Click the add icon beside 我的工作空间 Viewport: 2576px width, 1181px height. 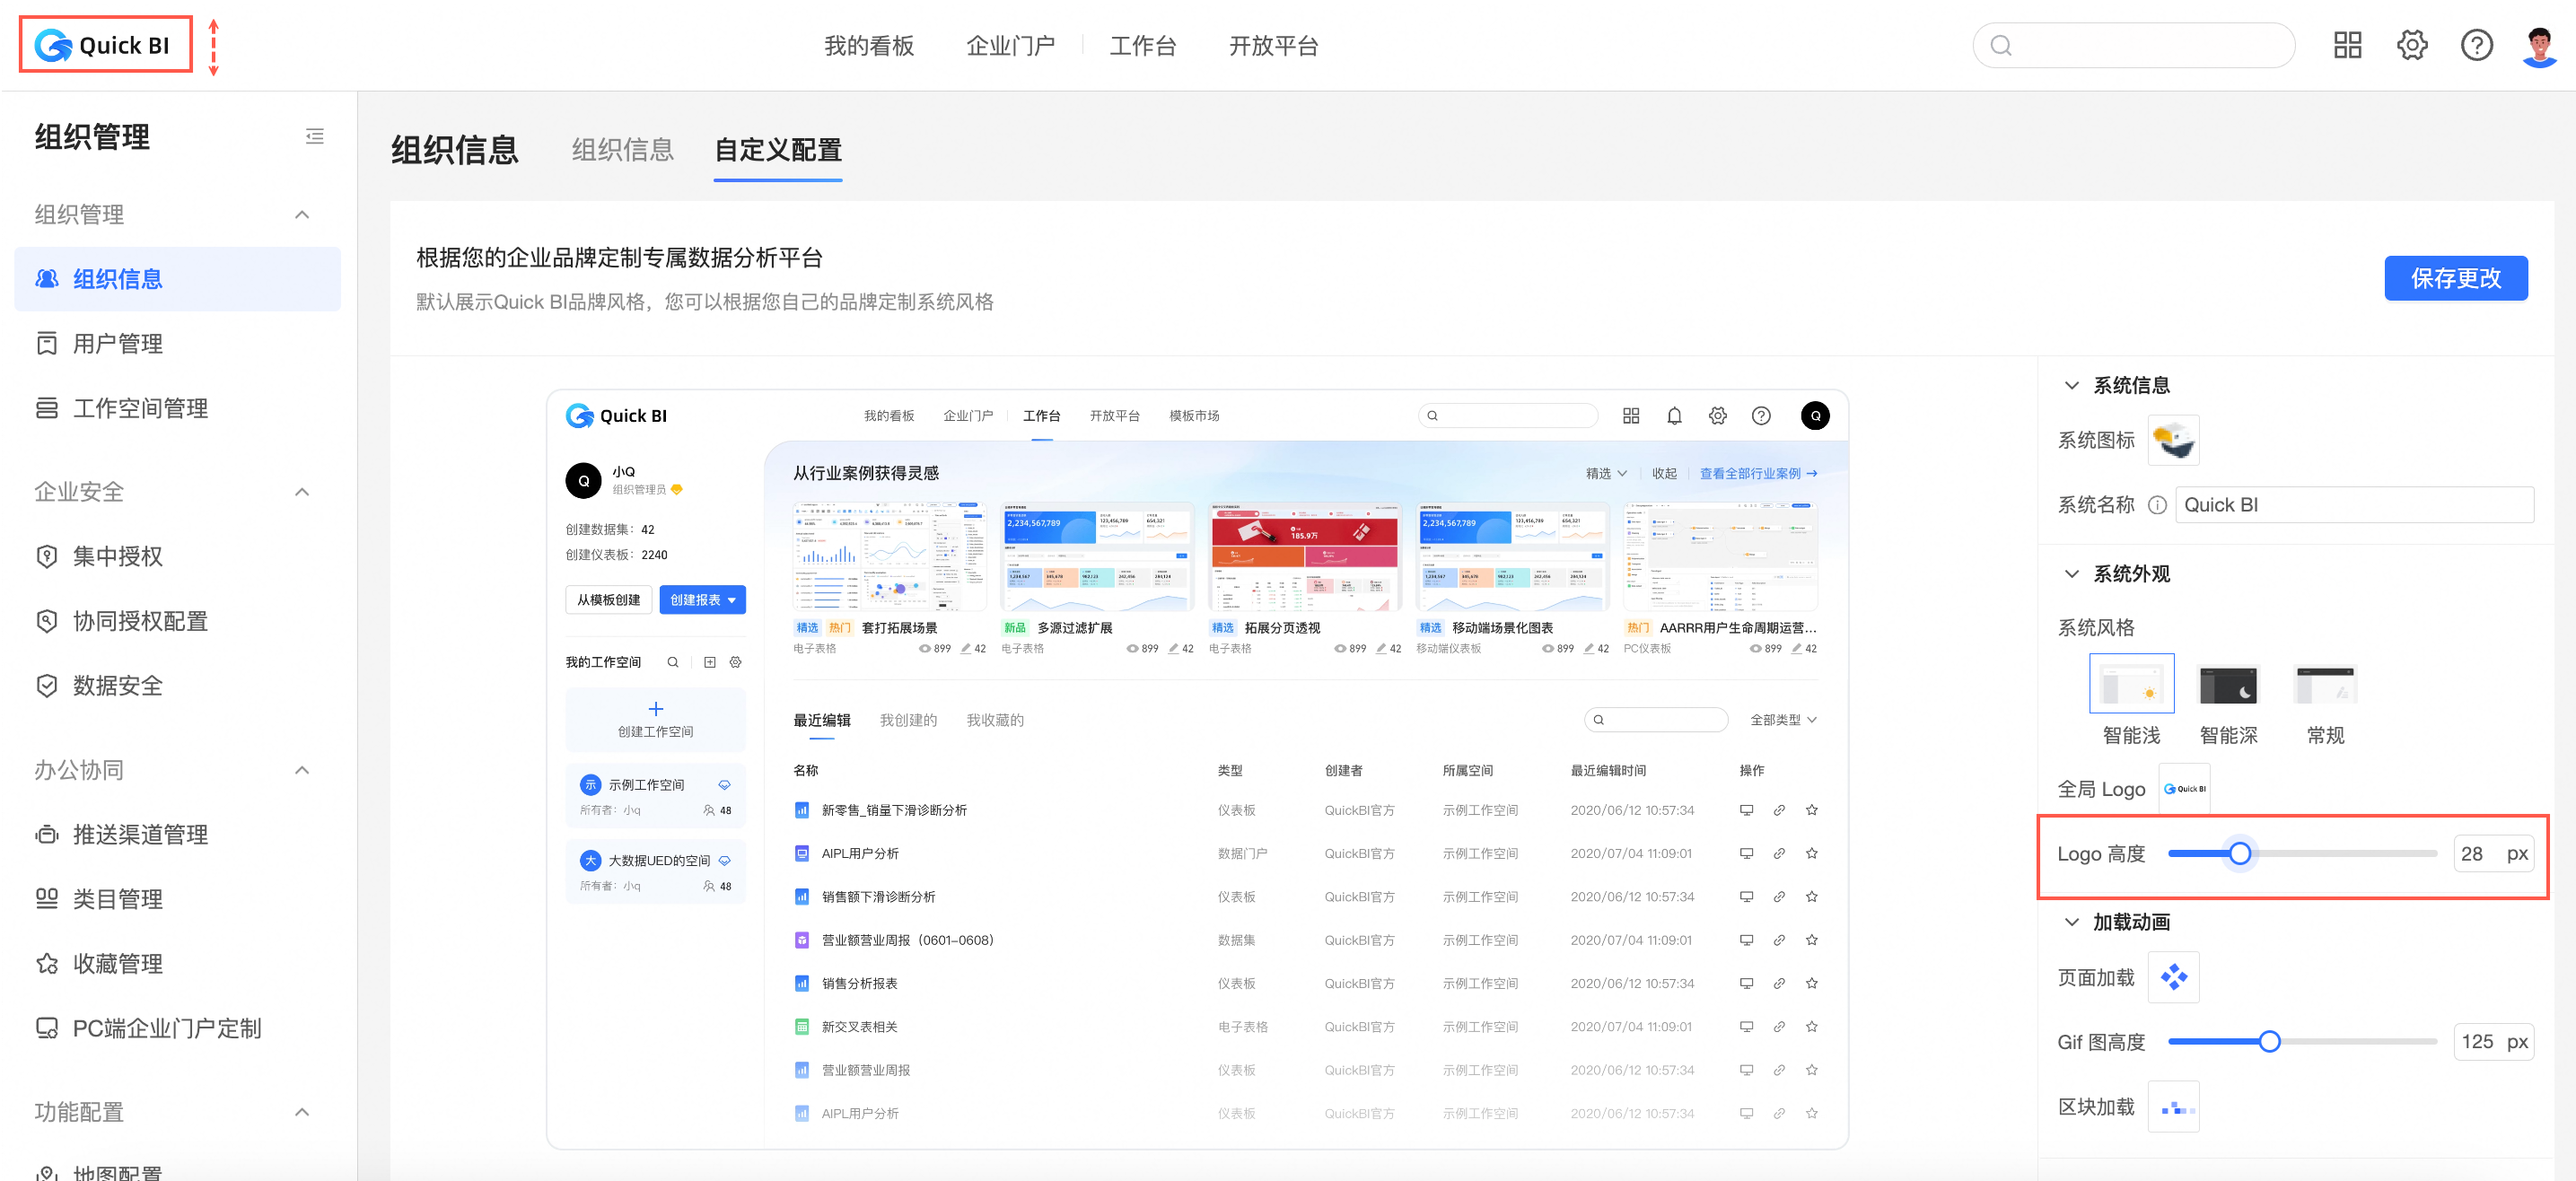coord(709,662)
